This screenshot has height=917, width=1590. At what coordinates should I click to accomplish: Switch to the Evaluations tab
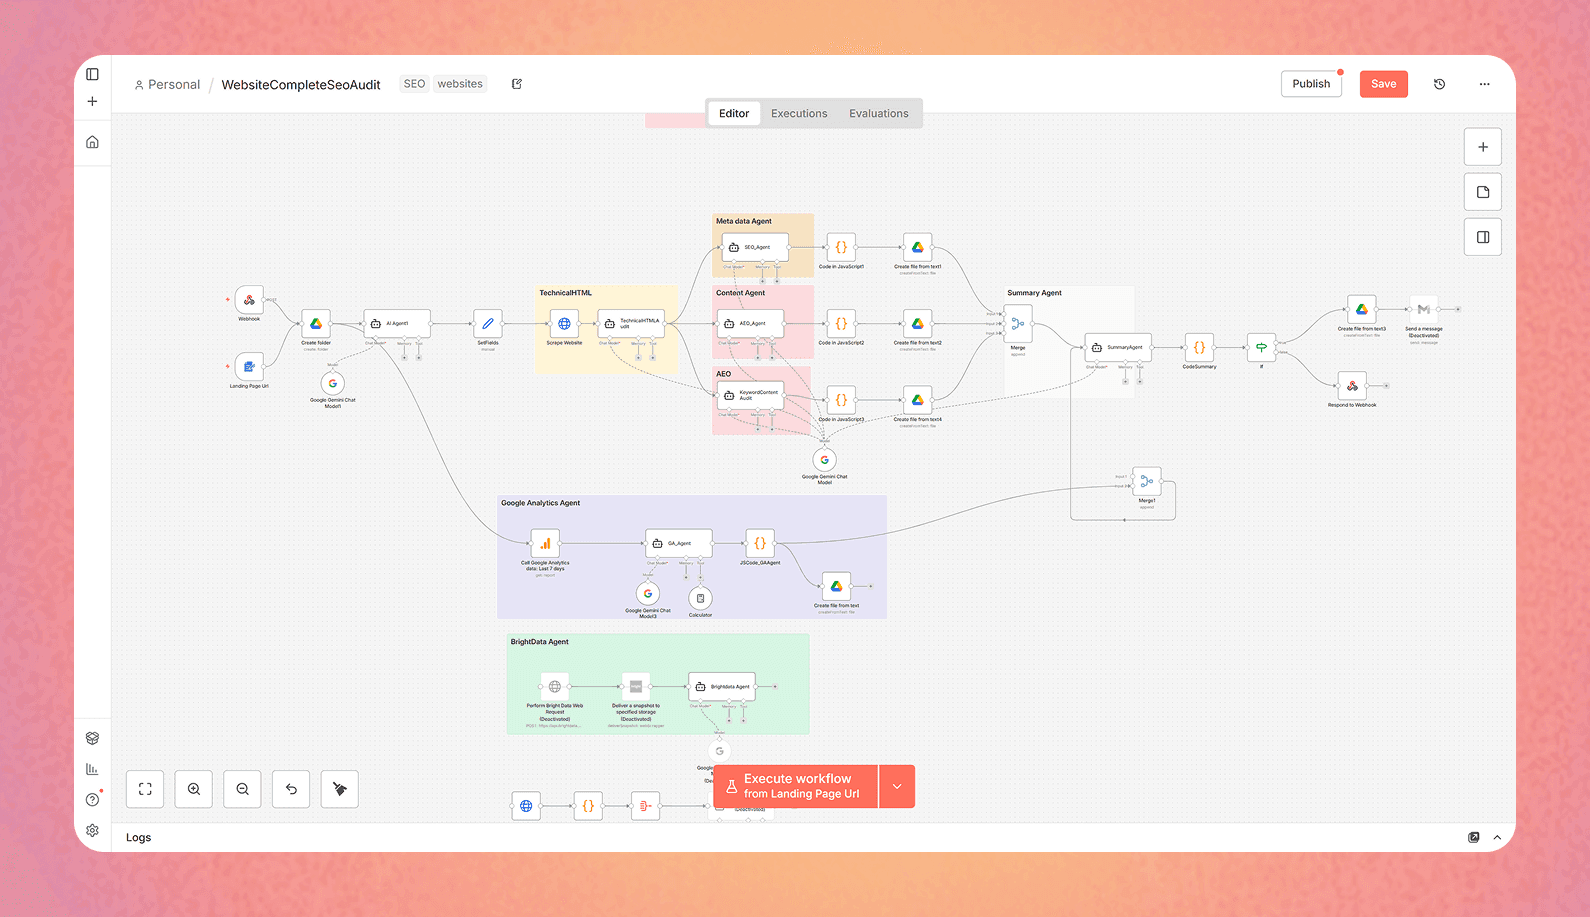878,113
